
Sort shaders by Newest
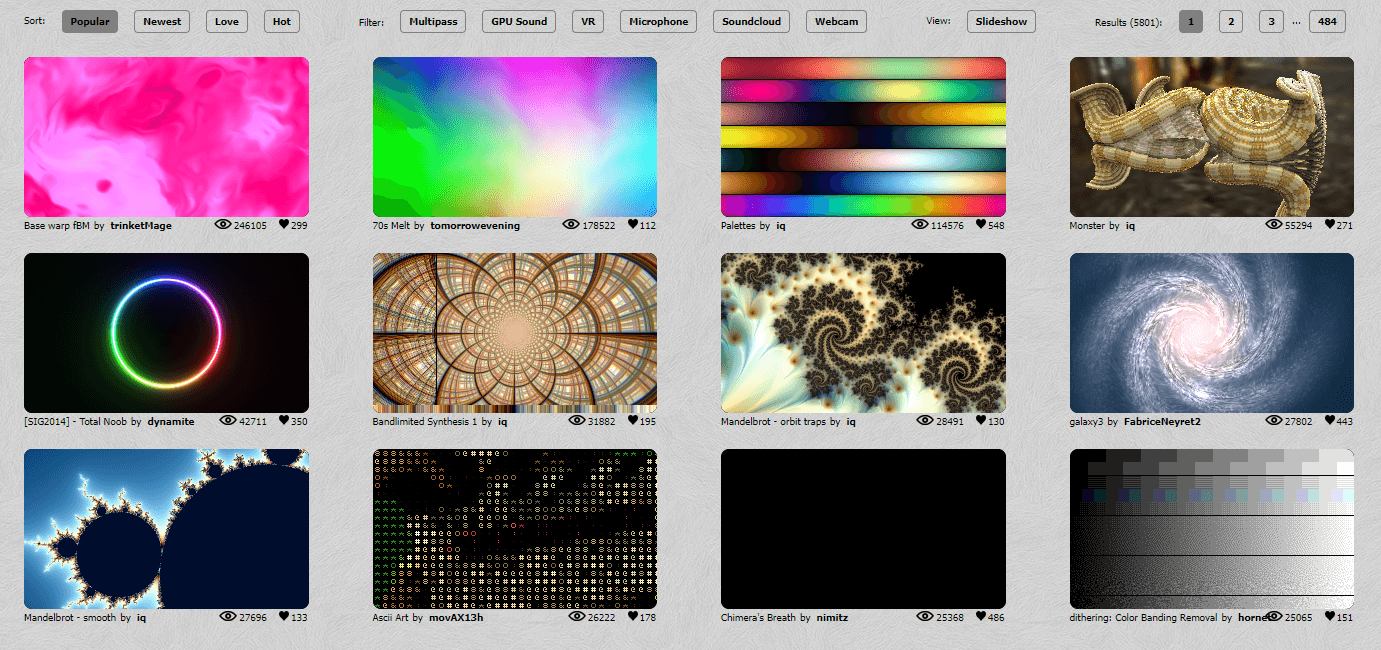click(x=162, y=22)
